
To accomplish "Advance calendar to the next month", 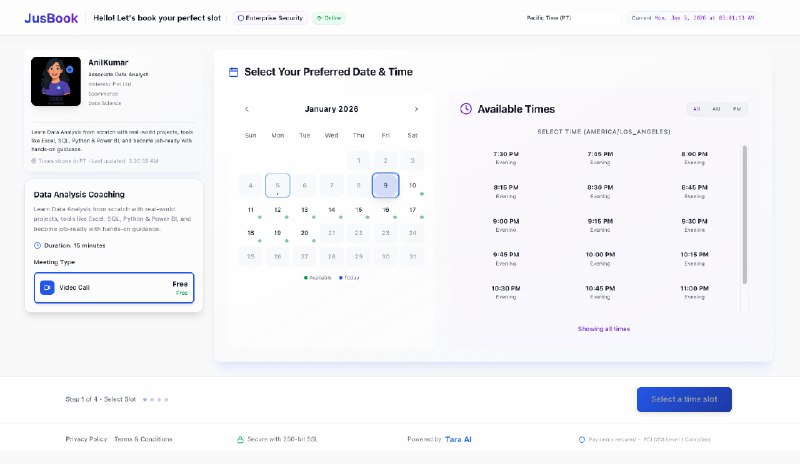I will pyautogui.click(x=416, y=109).
